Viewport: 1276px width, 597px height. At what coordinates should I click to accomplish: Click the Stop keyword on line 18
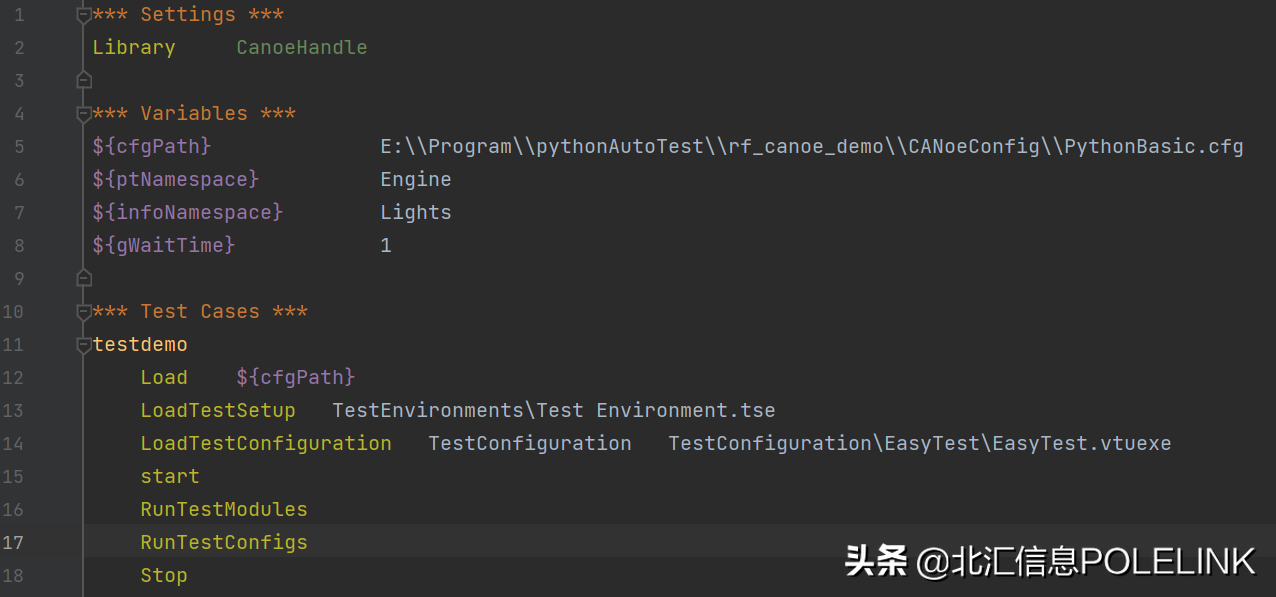click(164, 576)
